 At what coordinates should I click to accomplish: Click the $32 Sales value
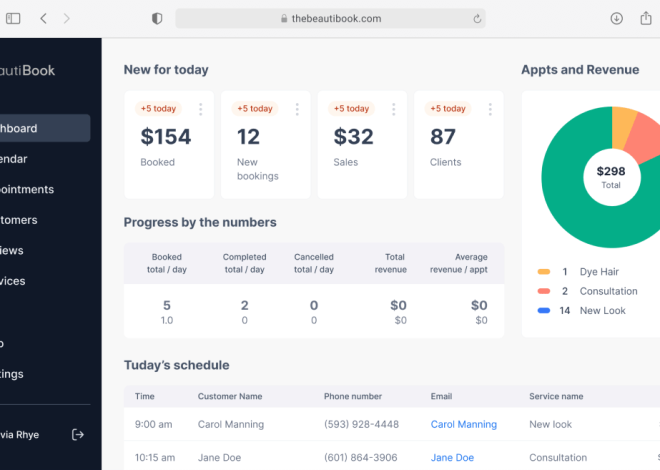[354, 136]
